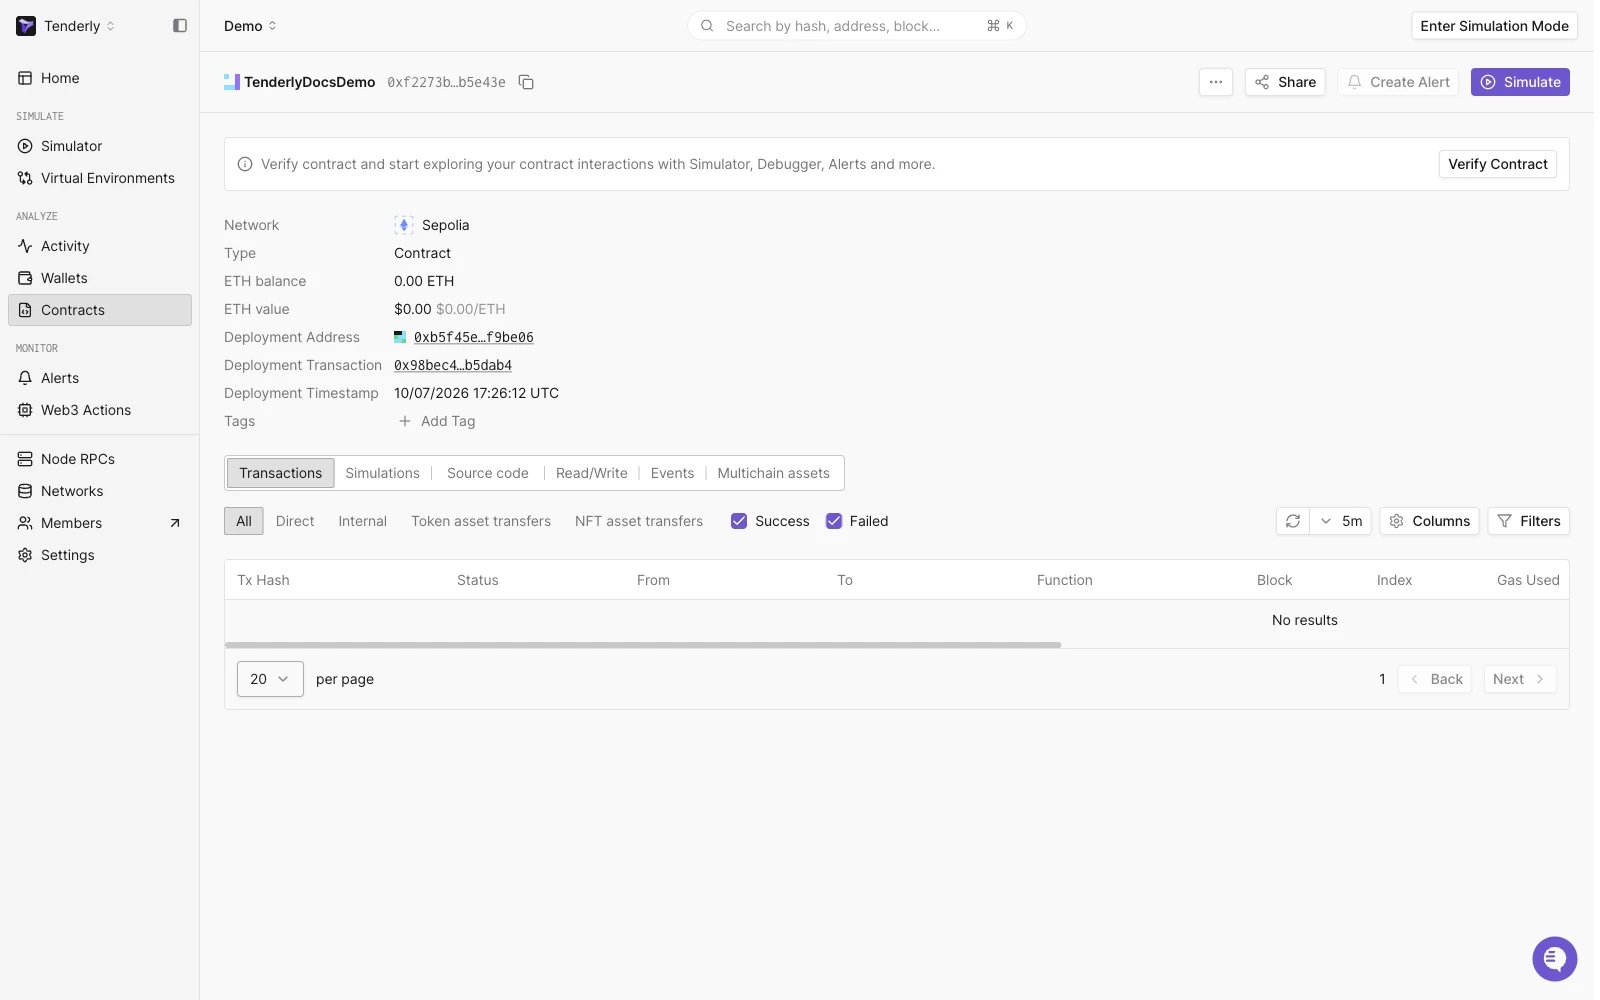Viewport: 1600px width, 1000px height.
Task: Click the purple Simulate button
Action: [x=1520, y=82]
